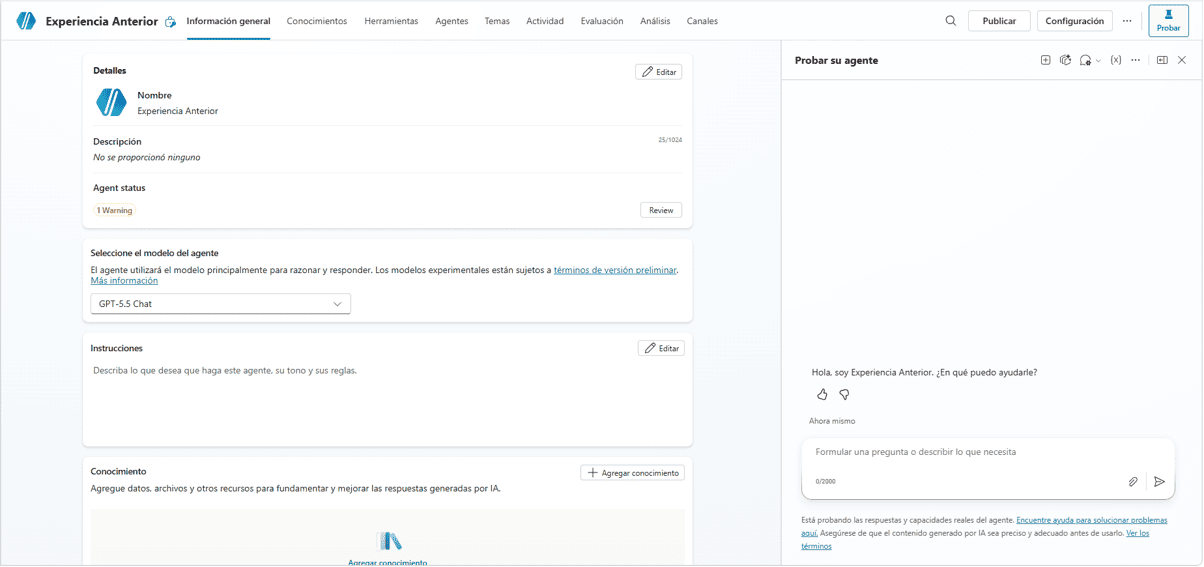Image resolution: width=1204 pixels, height=567 pixels.
Task: Open the Configuración button
Action: click(x=1075, y=21)
